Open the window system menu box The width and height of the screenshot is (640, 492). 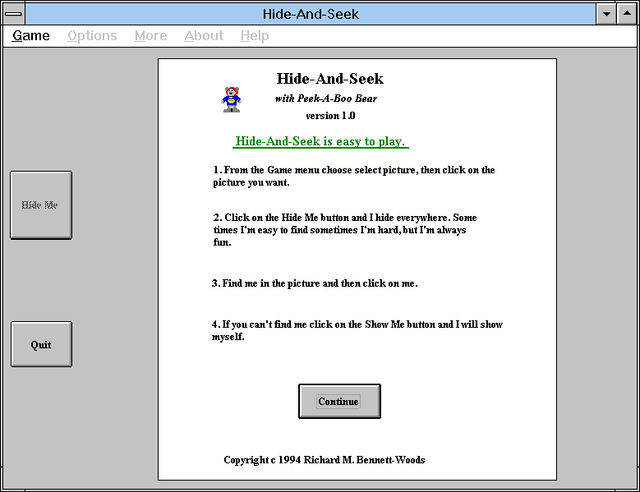click(13, 14)
